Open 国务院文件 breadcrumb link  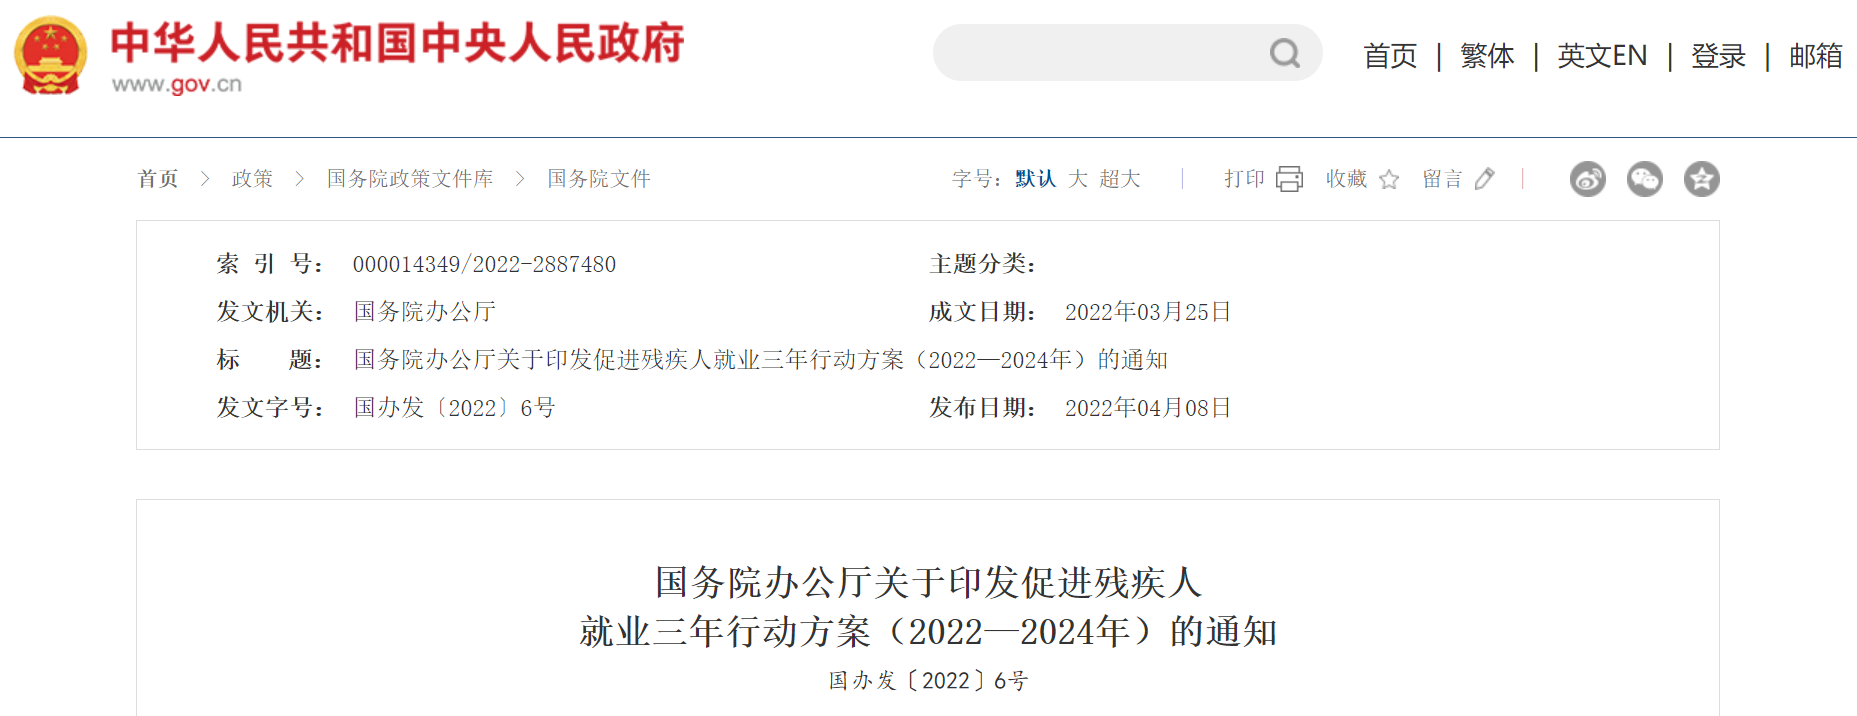[599, 179]
